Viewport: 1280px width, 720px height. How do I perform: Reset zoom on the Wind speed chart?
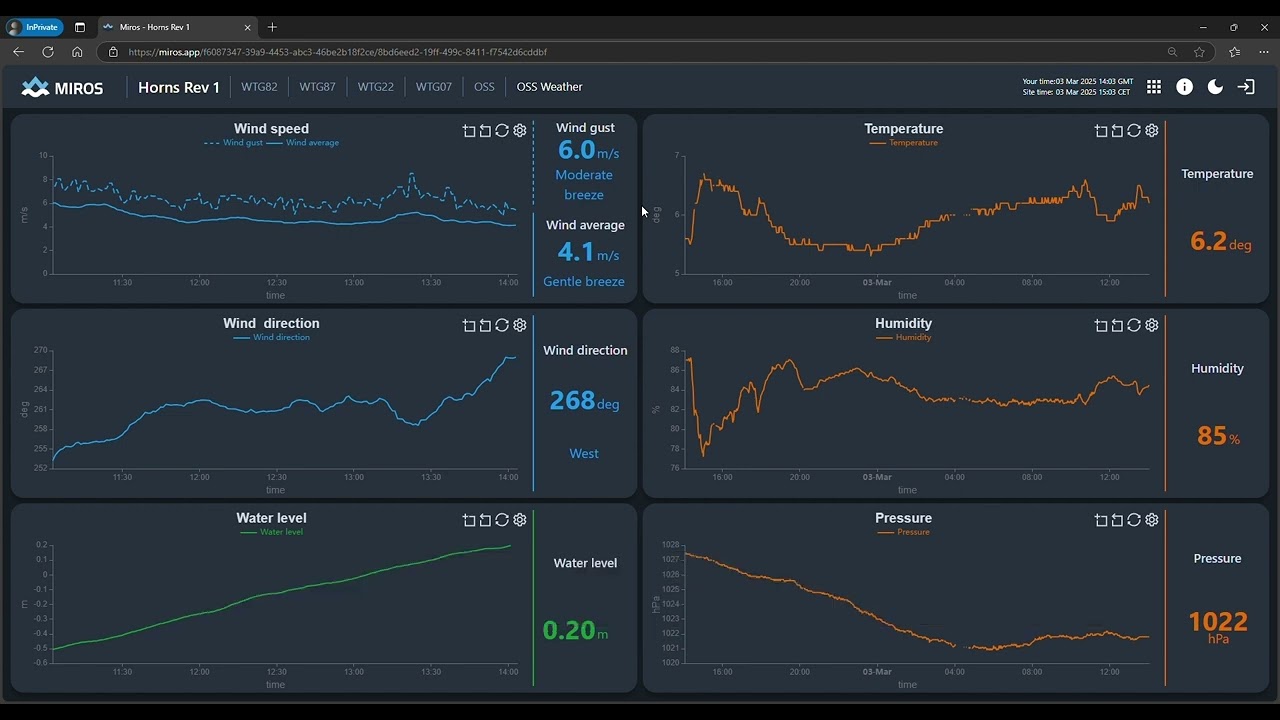coord(485,131)
